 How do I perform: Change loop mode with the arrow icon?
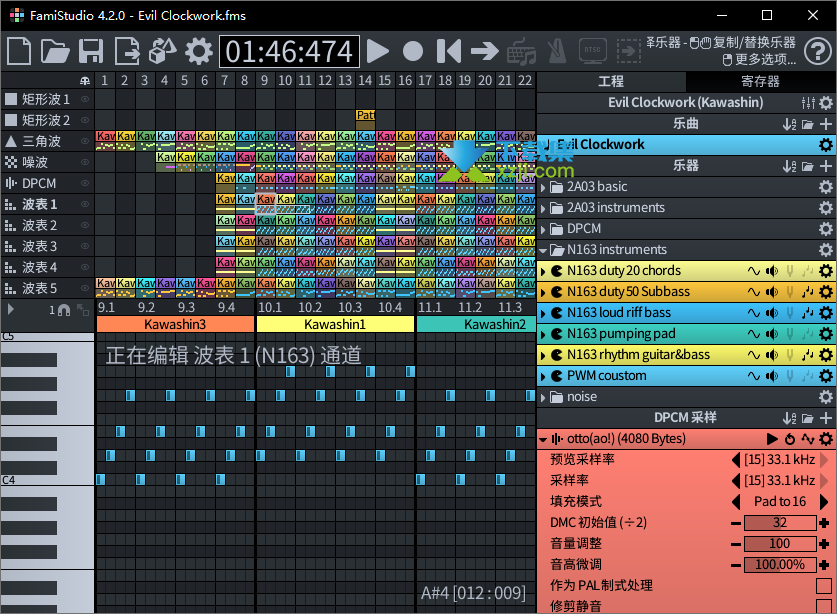[485, 51]
